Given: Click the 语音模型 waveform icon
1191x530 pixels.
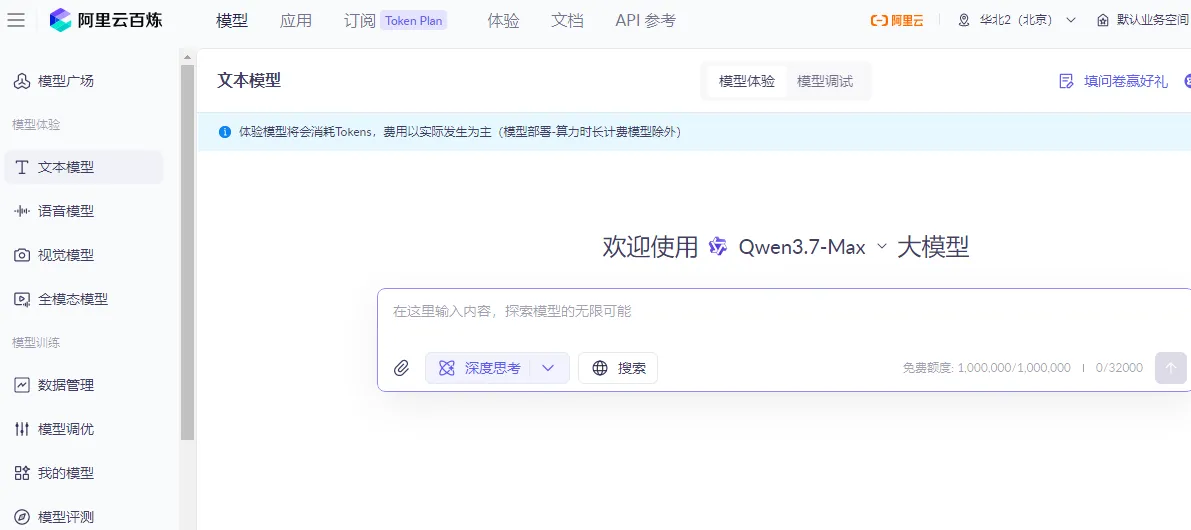Looking at the screenshot, I should pos(22,211).
